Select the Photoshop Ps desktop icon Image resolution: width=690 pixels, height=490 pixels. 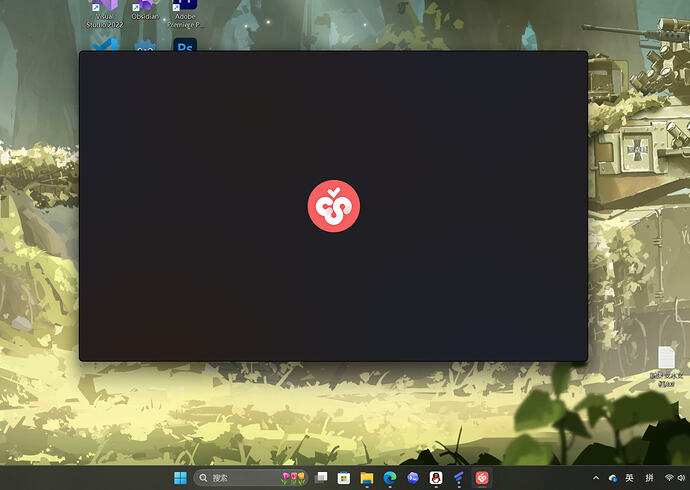(x=185, y=45)
